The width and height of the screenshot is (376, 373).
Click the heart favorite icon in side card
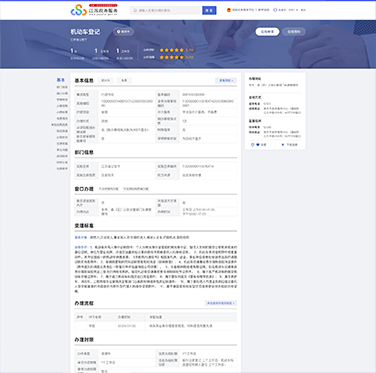258,145
